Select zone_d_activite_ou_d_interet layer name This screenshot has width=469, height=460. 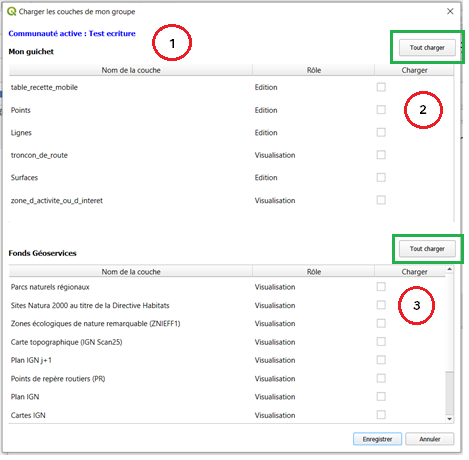57,200
